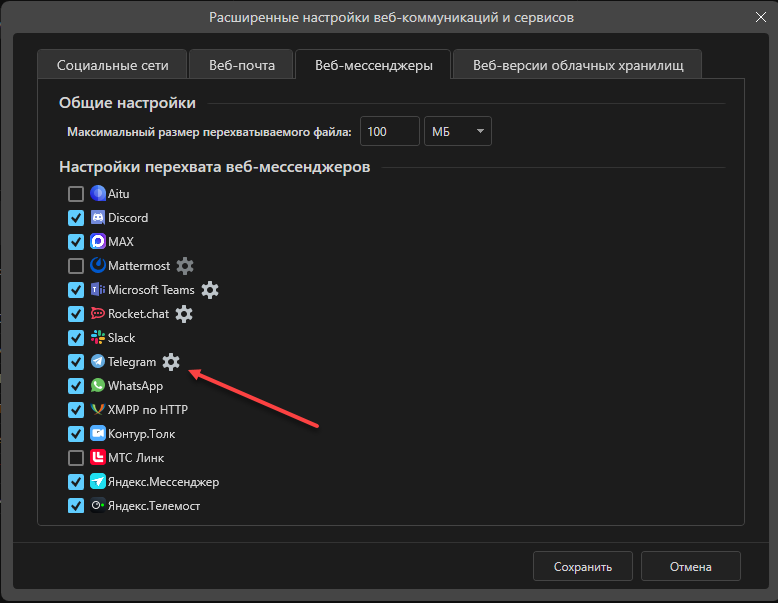Click the Telegram logo icon
Viewport: 778px width, 603px height.
pos(98,361)
